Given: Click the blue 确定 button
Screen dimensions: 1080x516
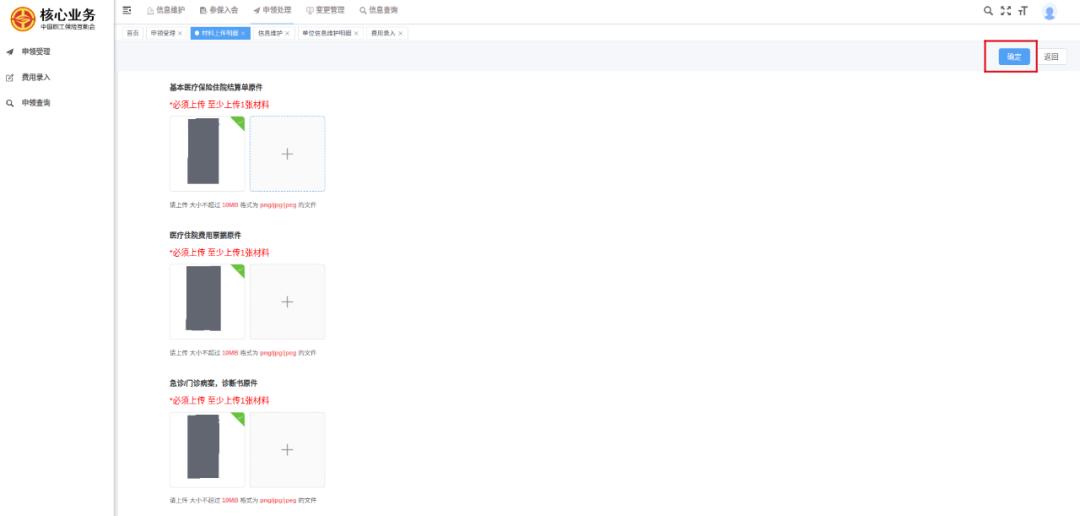Looking at the screenshot, I should click(1013, 57).
